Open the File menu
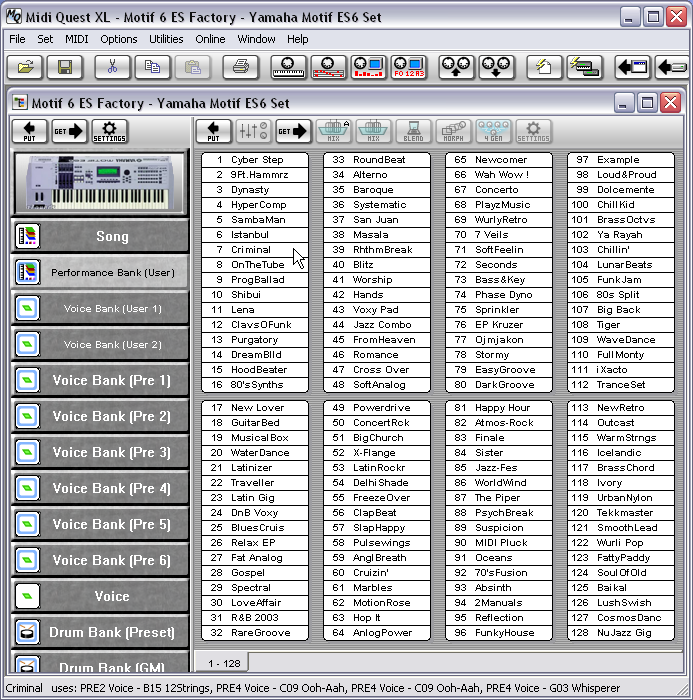693x700 pixels. click(17, 39)
